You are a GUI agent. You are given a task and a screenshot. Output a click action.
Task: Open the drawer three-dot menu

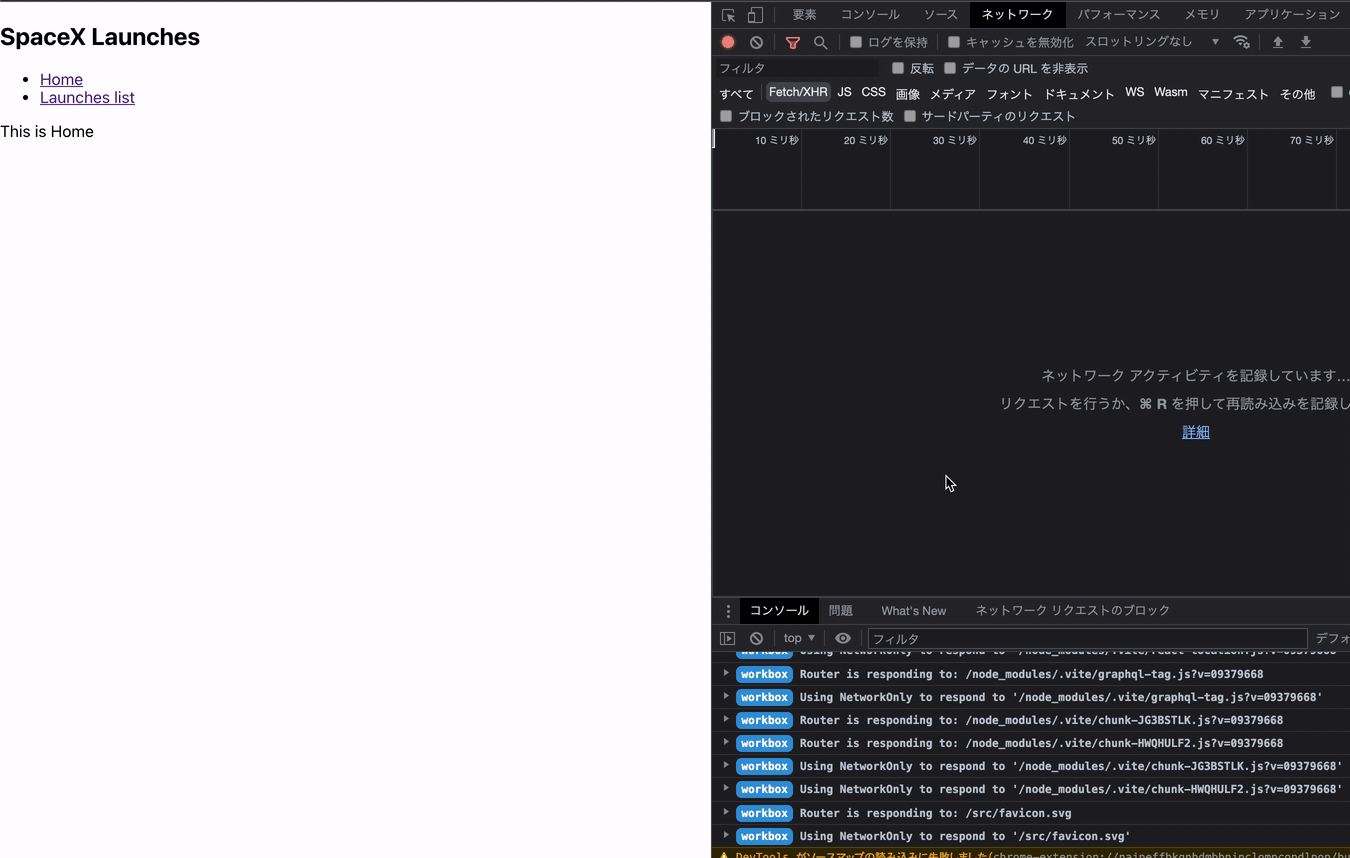(x=728, y=611)
